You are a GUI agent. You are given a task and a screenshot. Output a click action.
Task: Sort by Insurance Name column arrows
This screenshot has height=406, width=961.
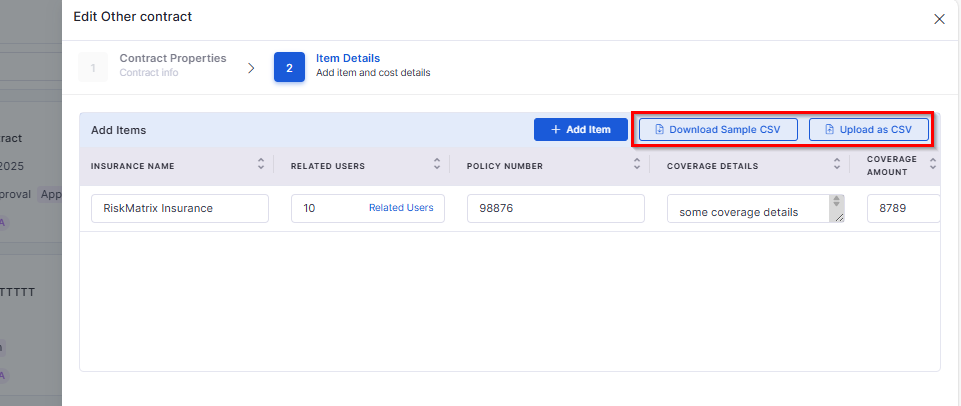coord(261,164)
